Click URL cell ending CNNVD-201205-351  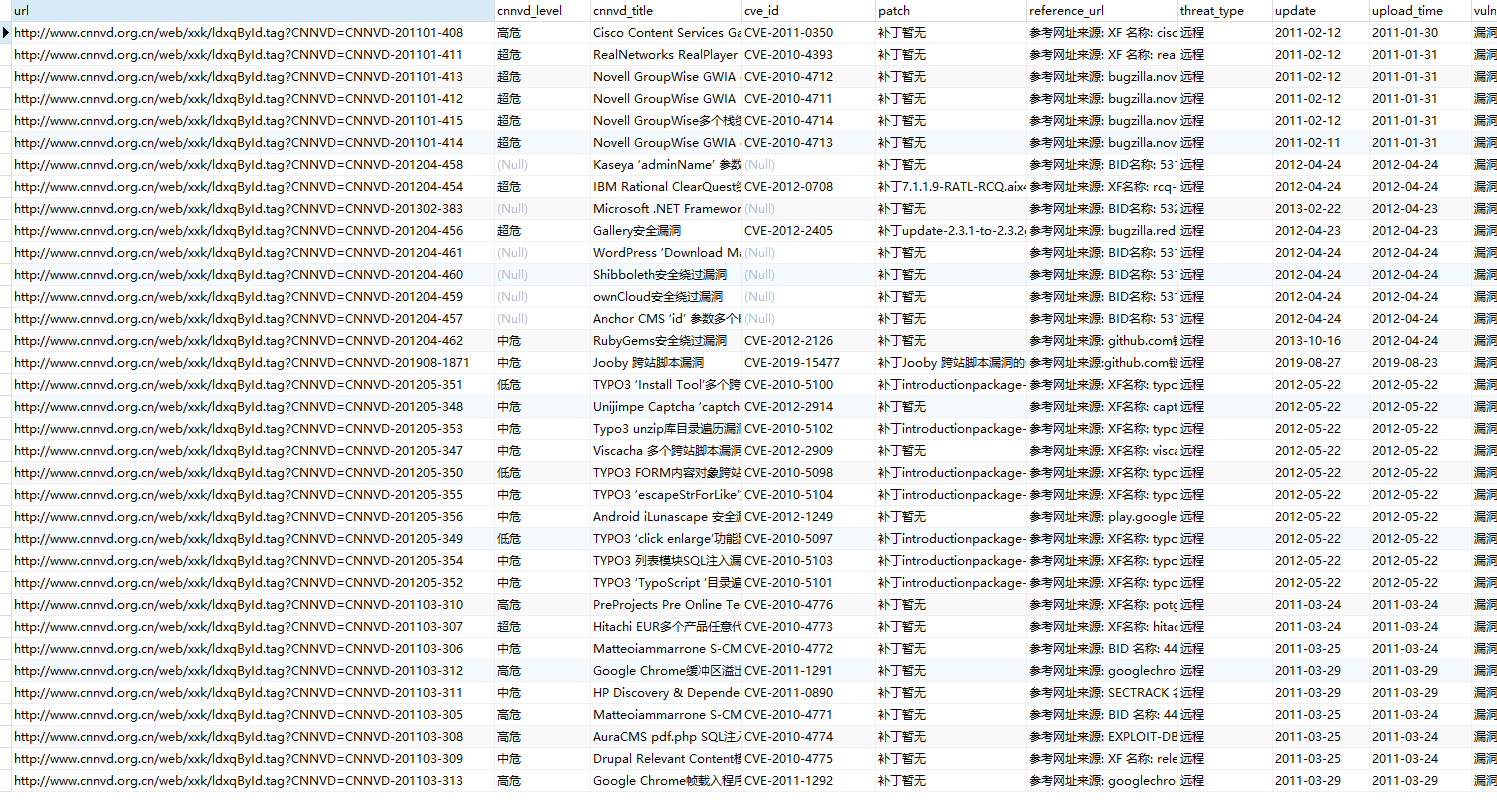(253, 385)
